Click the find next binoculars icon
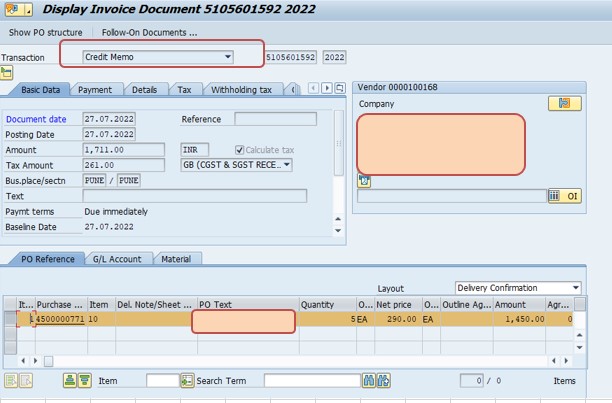This screenshot has height=403, width=612. pos(384,380)
